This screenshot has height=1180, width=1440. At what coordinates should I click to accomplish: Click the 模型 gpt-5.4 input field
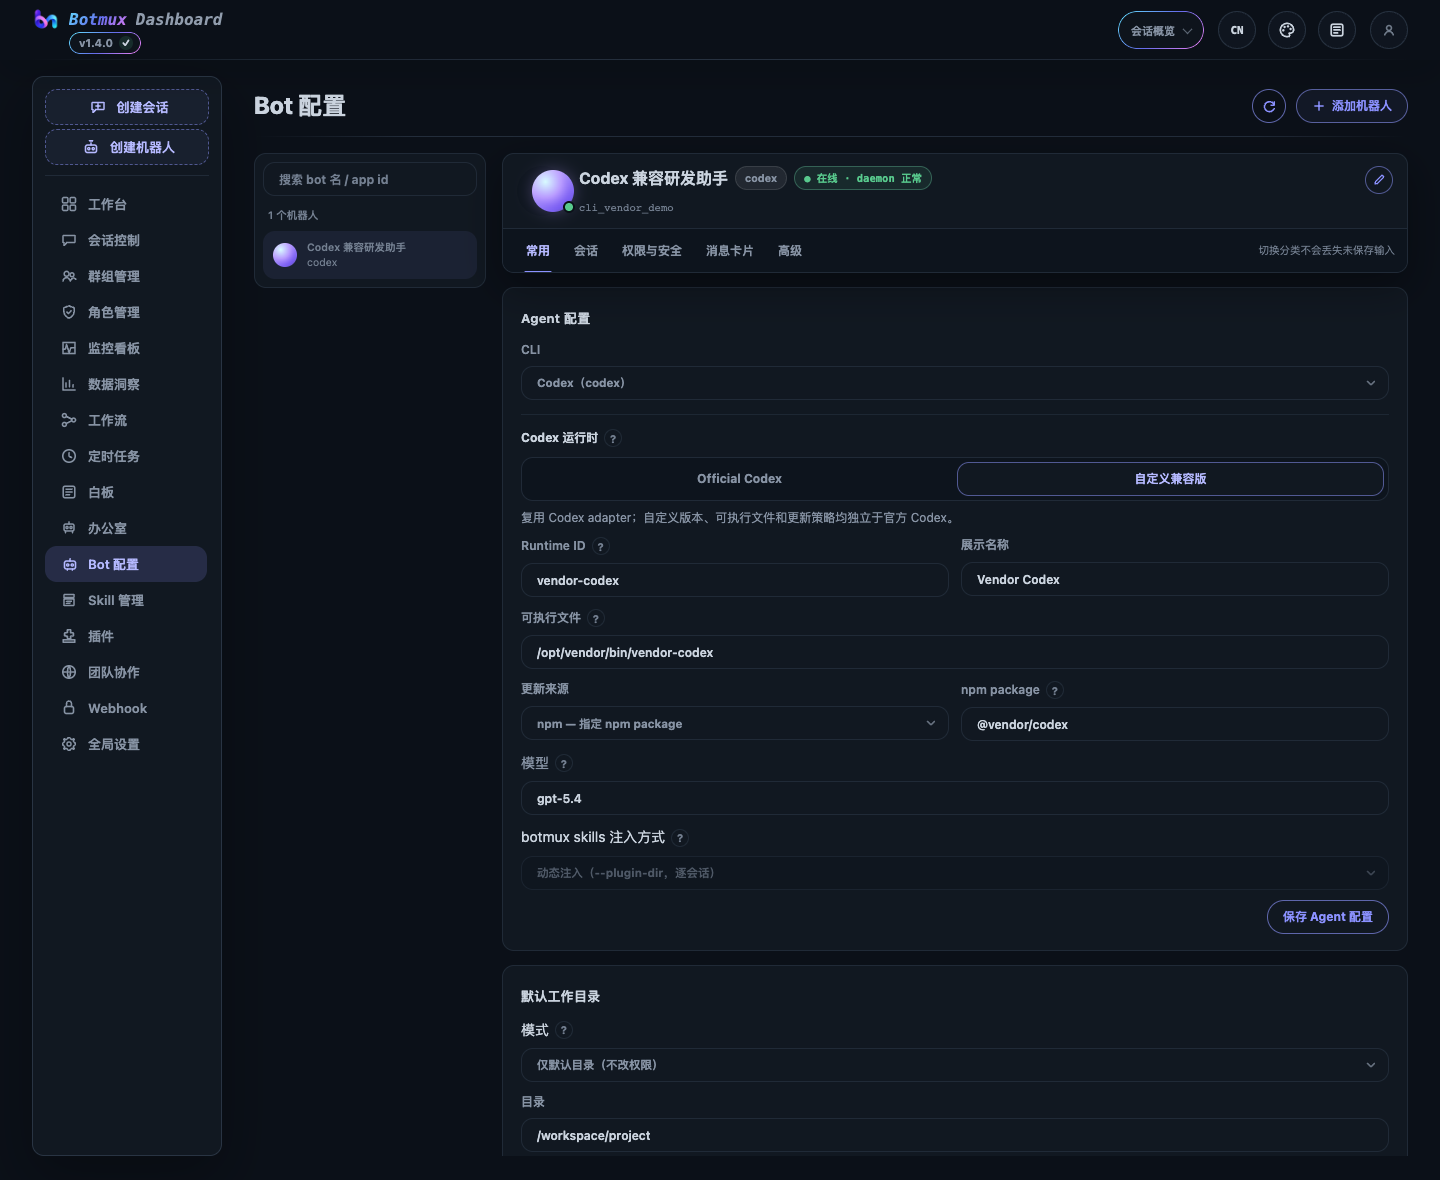955,798
